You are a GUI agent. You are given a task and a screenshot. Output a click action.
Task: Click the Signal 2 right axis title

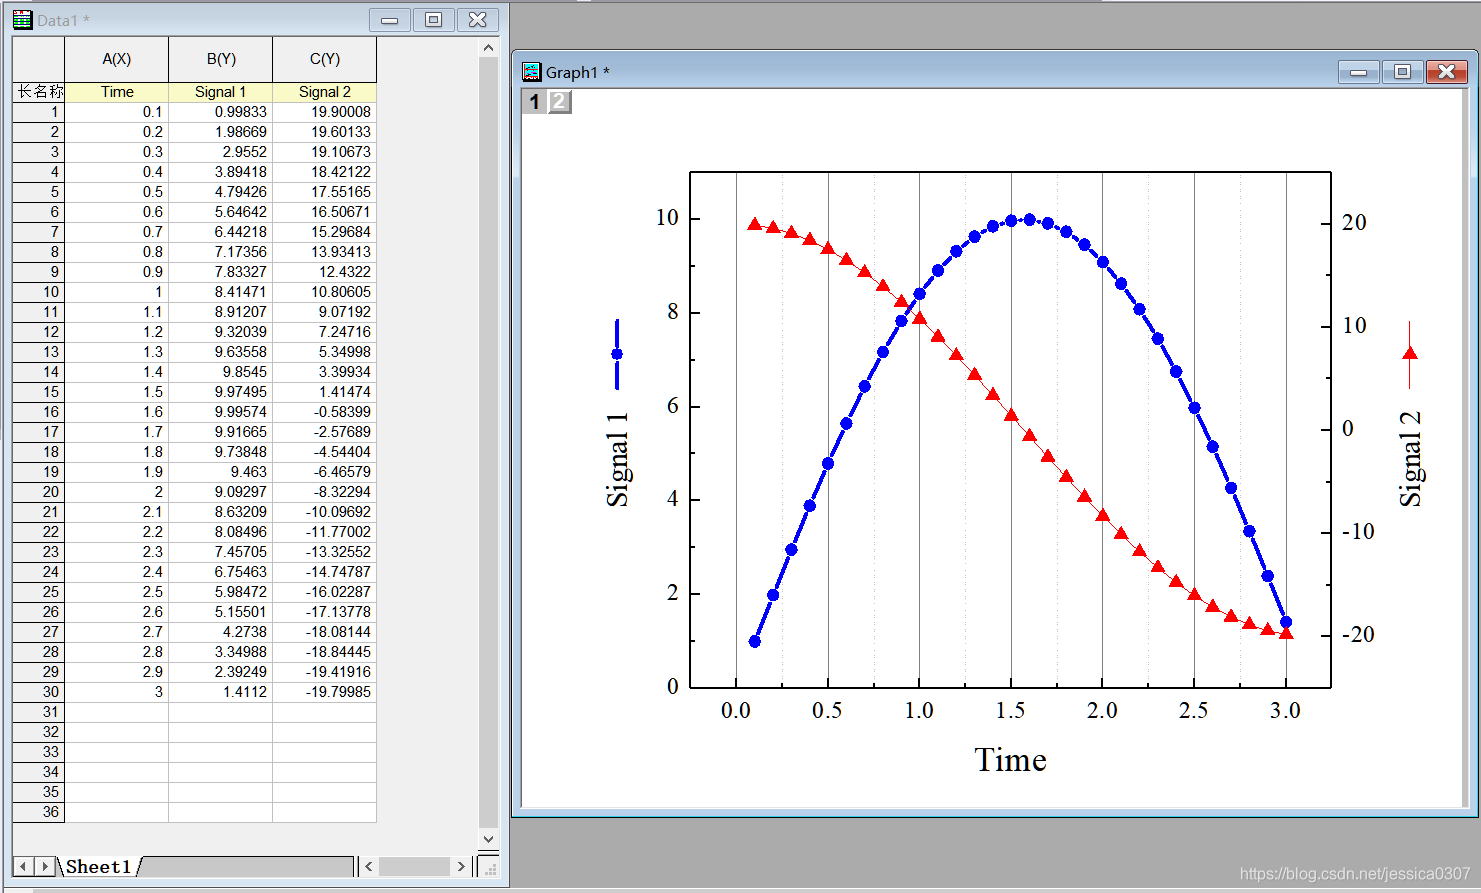pyautogui.click(x=1410, y=459)
